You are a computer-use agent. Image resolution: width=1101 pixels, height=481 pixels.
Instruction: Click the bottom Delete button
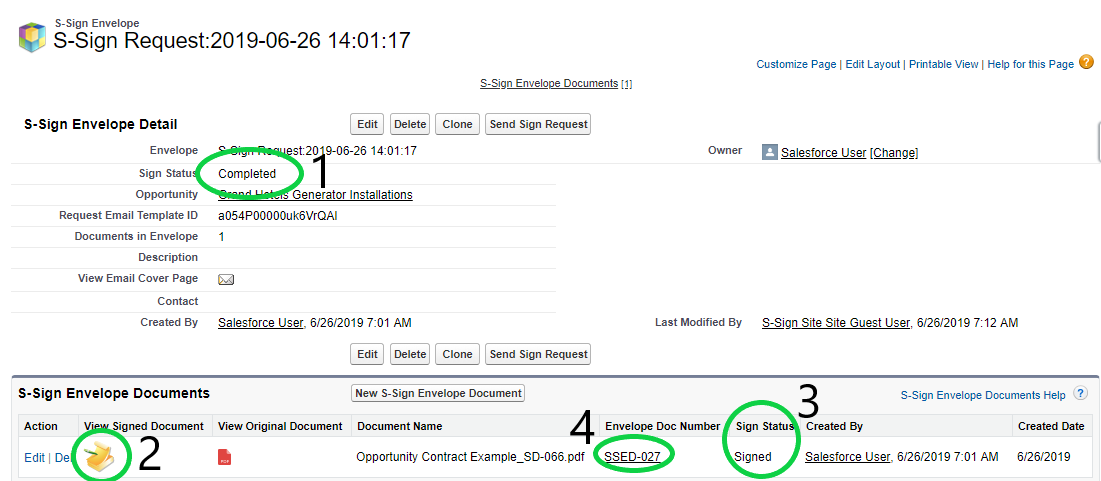[x=410, y=354]
